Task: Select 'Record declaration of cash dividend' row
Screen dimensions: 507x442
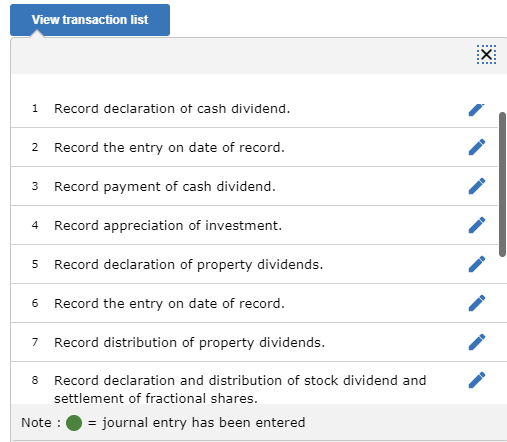Action: click(x=254, y=109)
